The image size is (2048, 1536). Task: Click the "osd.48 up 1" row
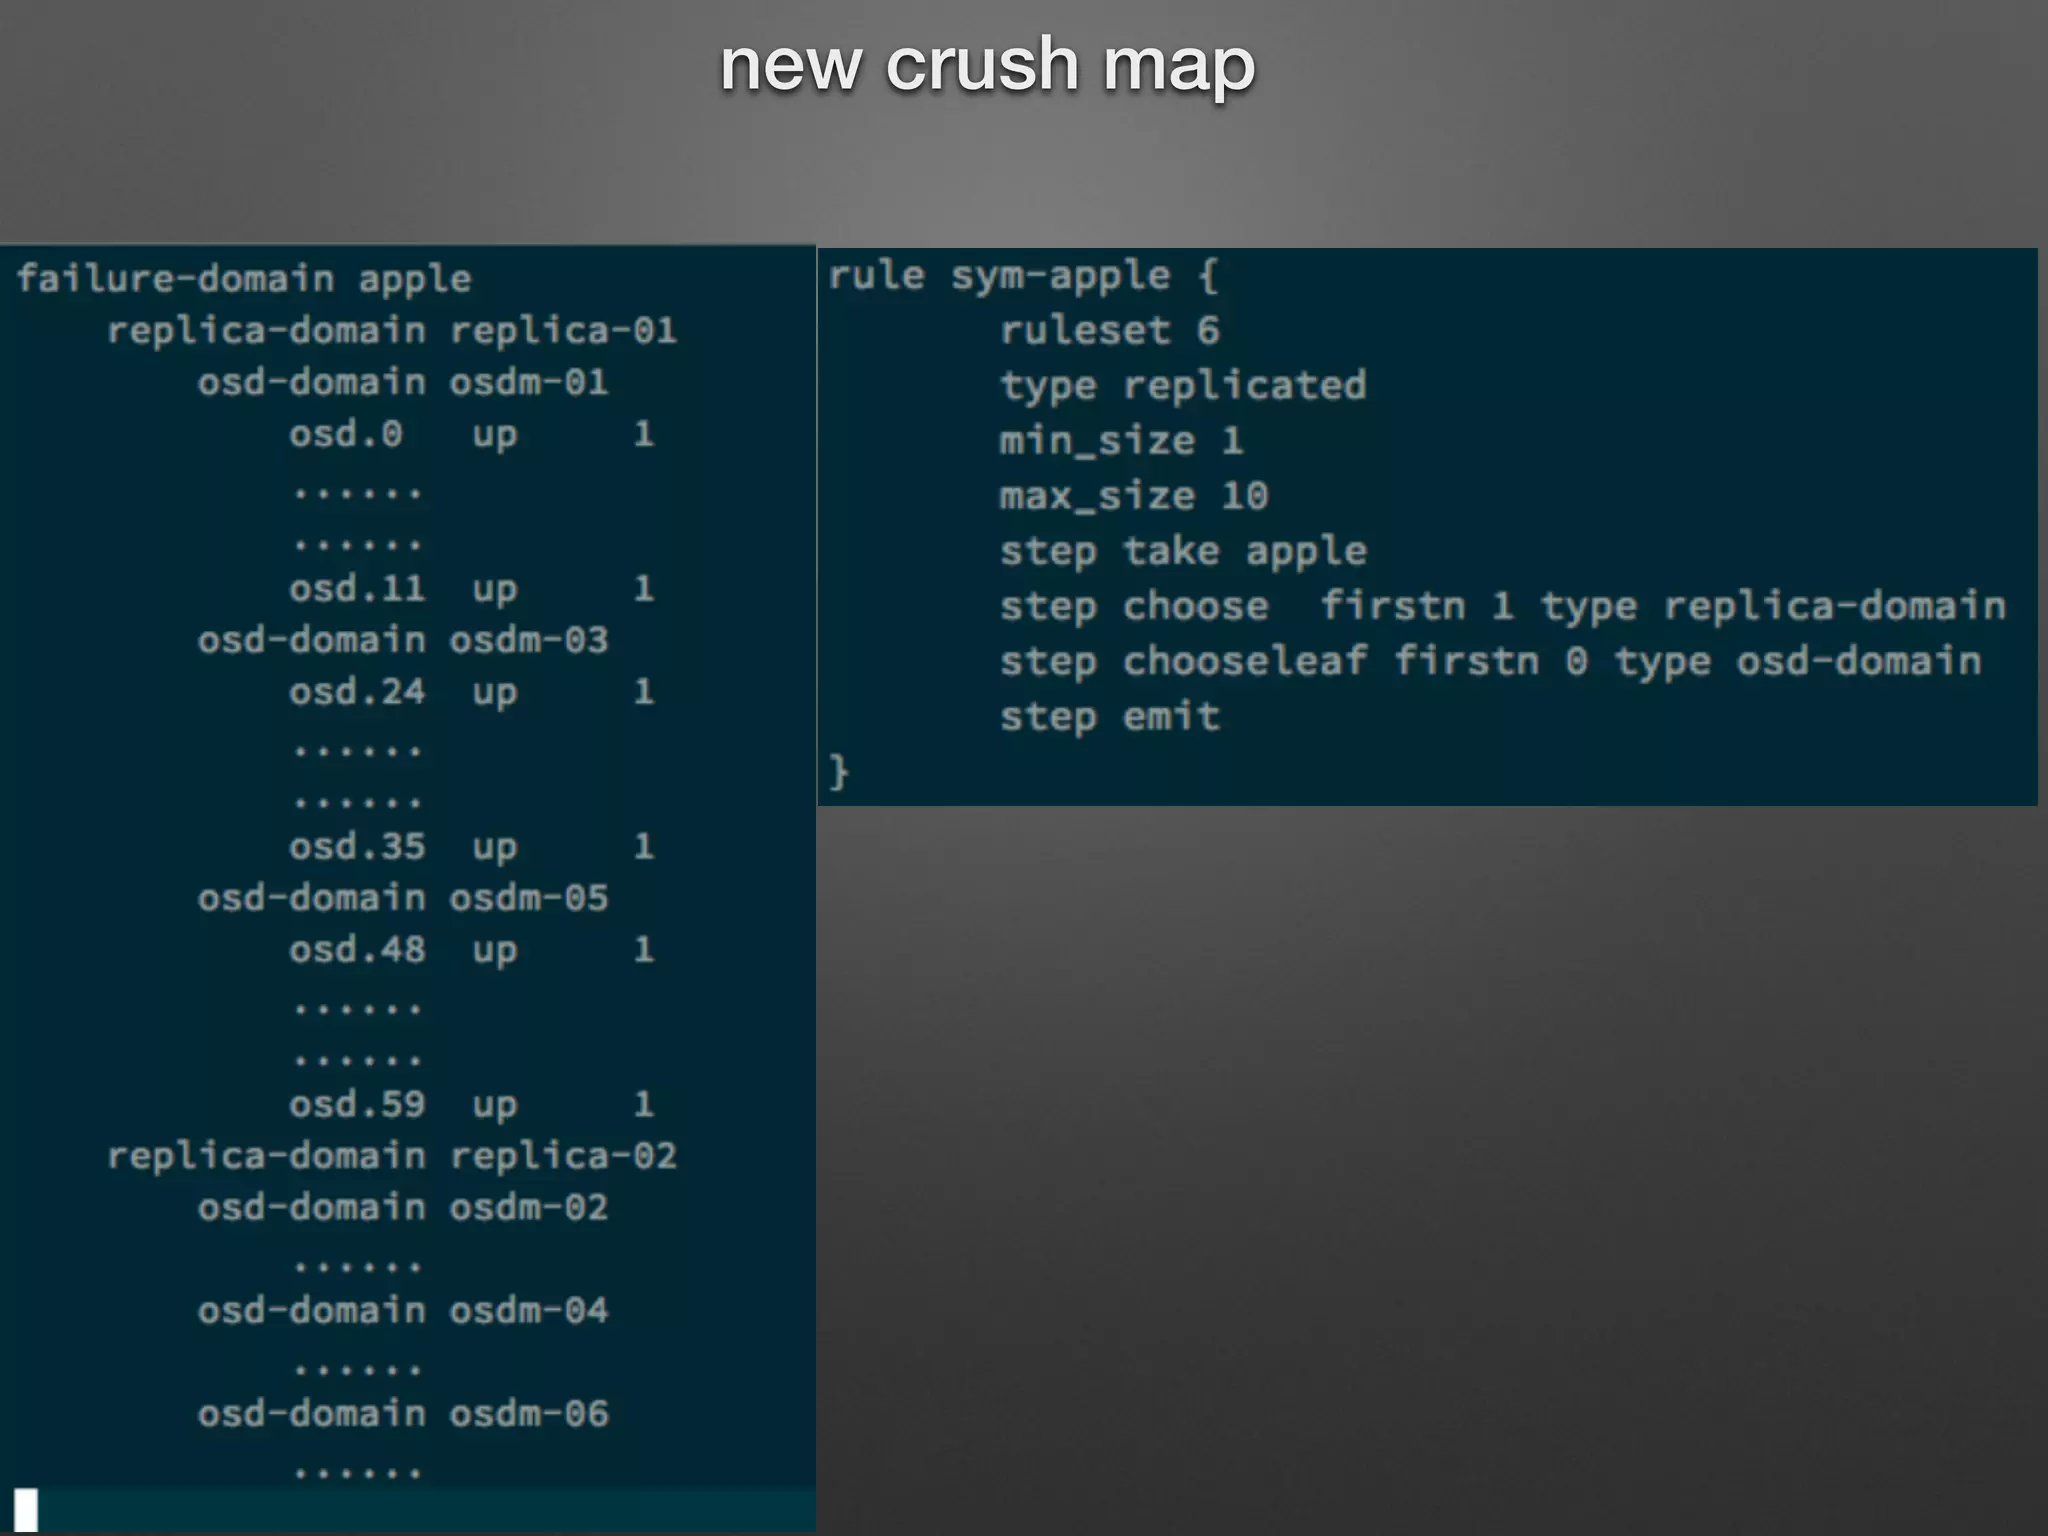[472, 950]
